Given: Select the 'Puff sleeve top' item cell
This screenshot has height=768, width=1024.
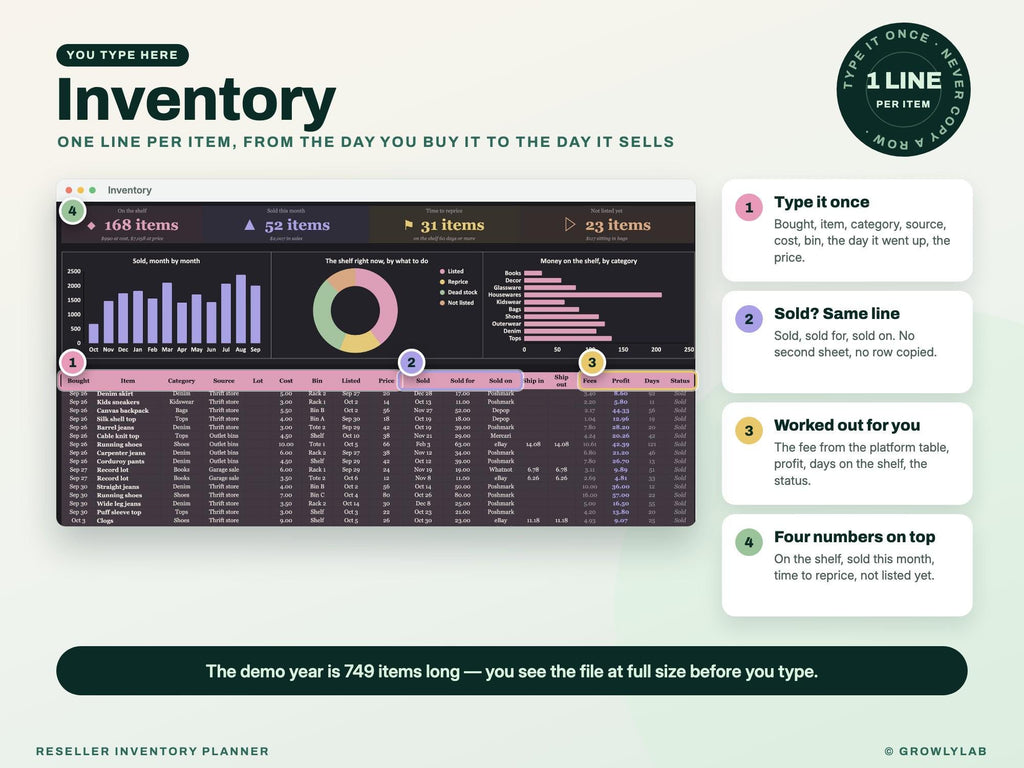Looking at the screenshot, I should 119,512.
